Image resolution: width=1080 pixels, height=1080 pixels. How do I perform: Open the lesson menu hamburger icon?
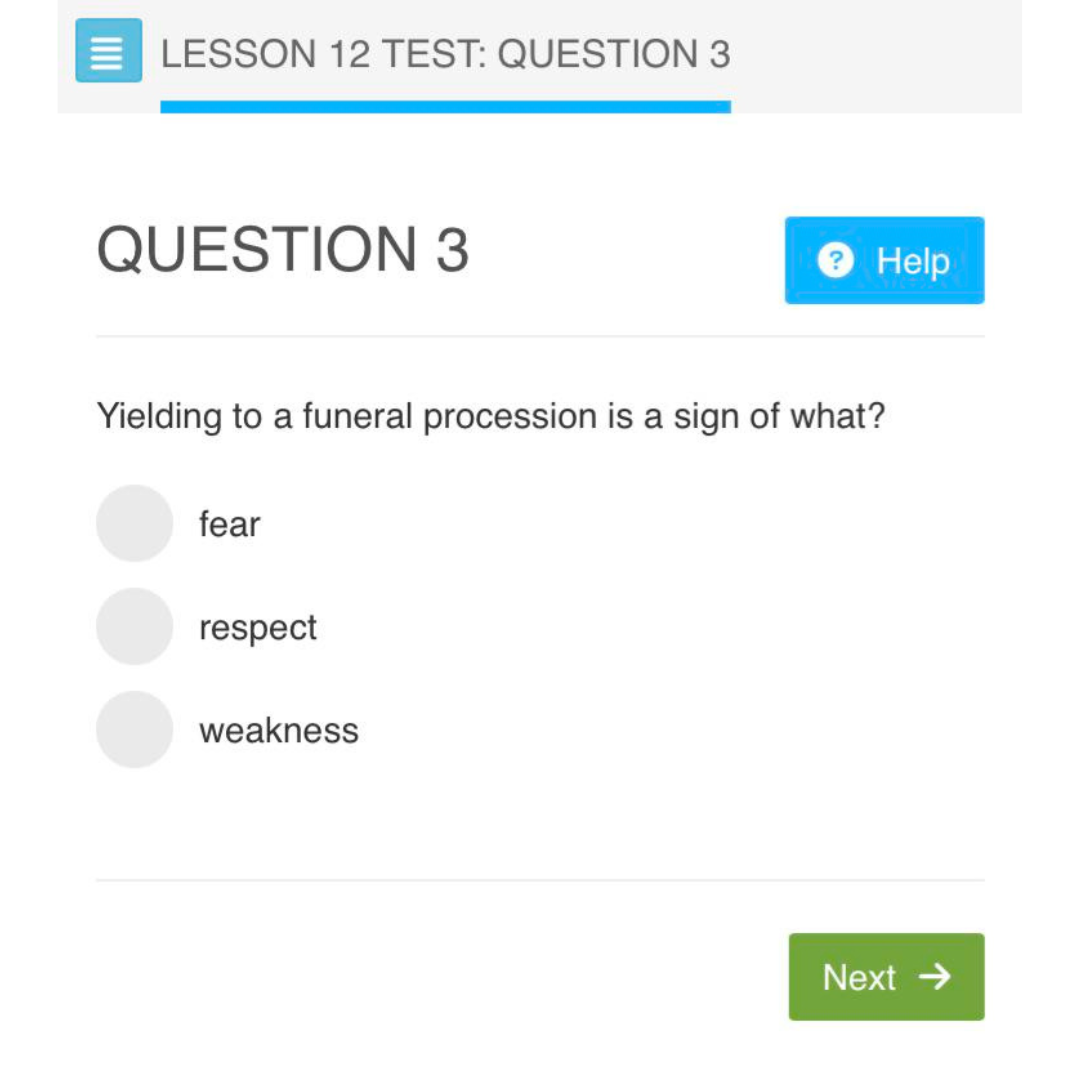pyautogui.click(x=108, y=51)
